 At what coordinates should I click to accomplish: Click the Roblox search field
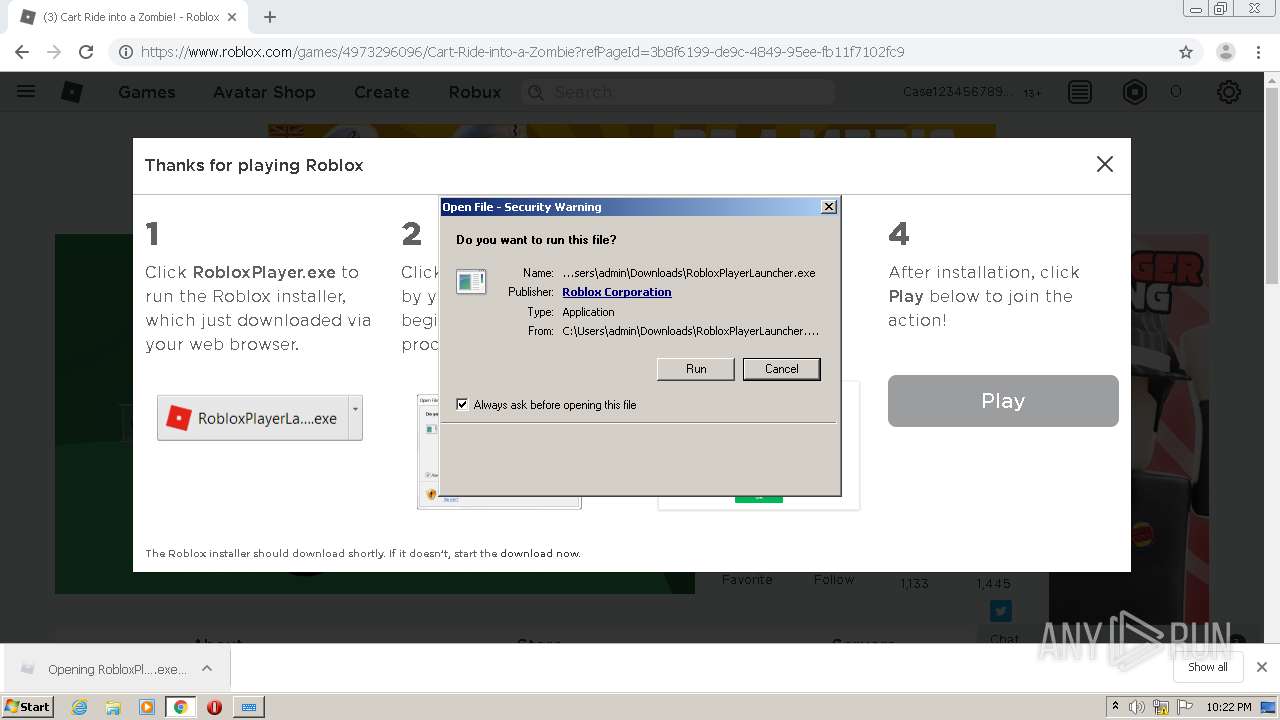click(677, 92)
